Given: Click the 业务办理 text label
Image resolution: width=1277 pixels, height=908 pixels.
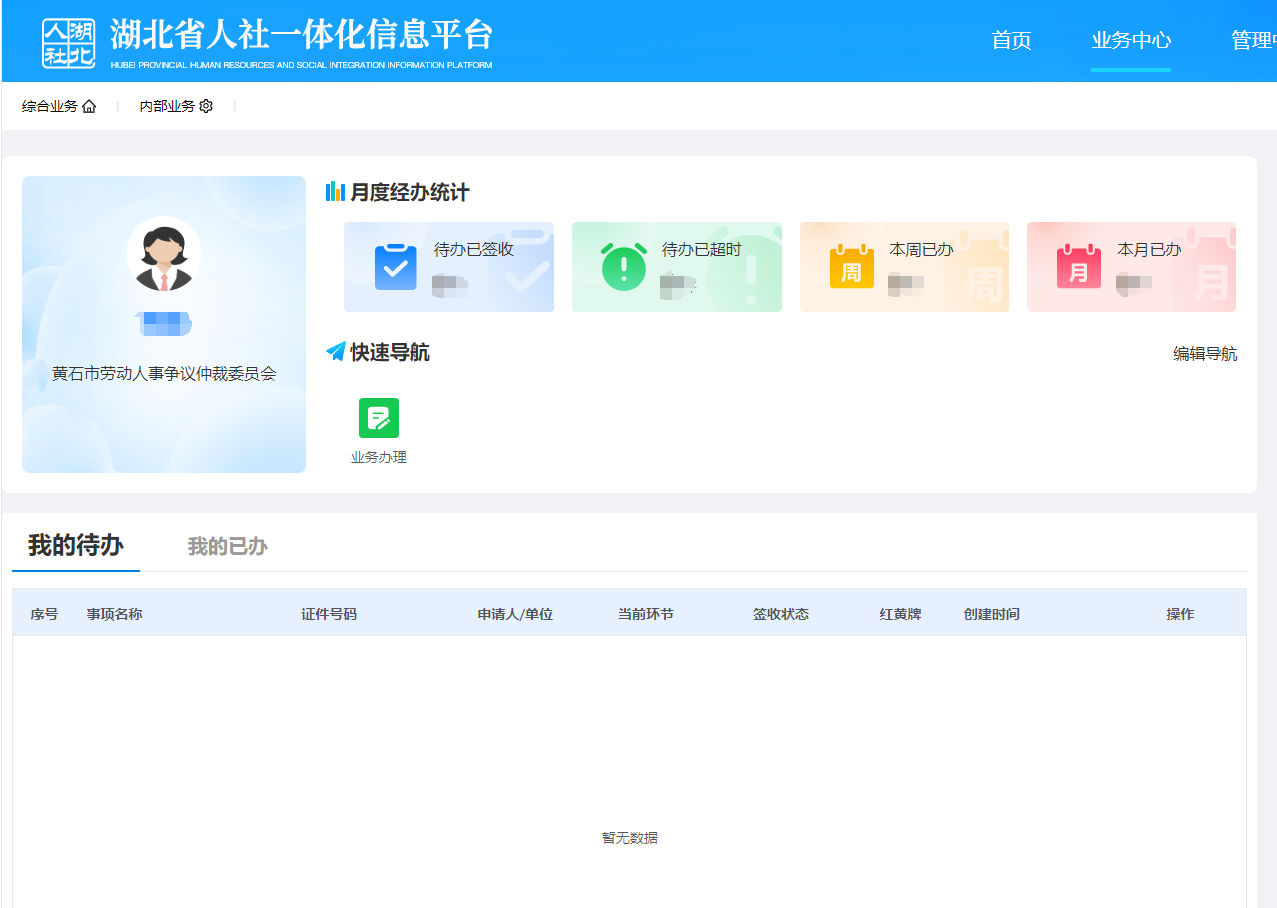Looking at the screenshot, I should coord(379,458).
